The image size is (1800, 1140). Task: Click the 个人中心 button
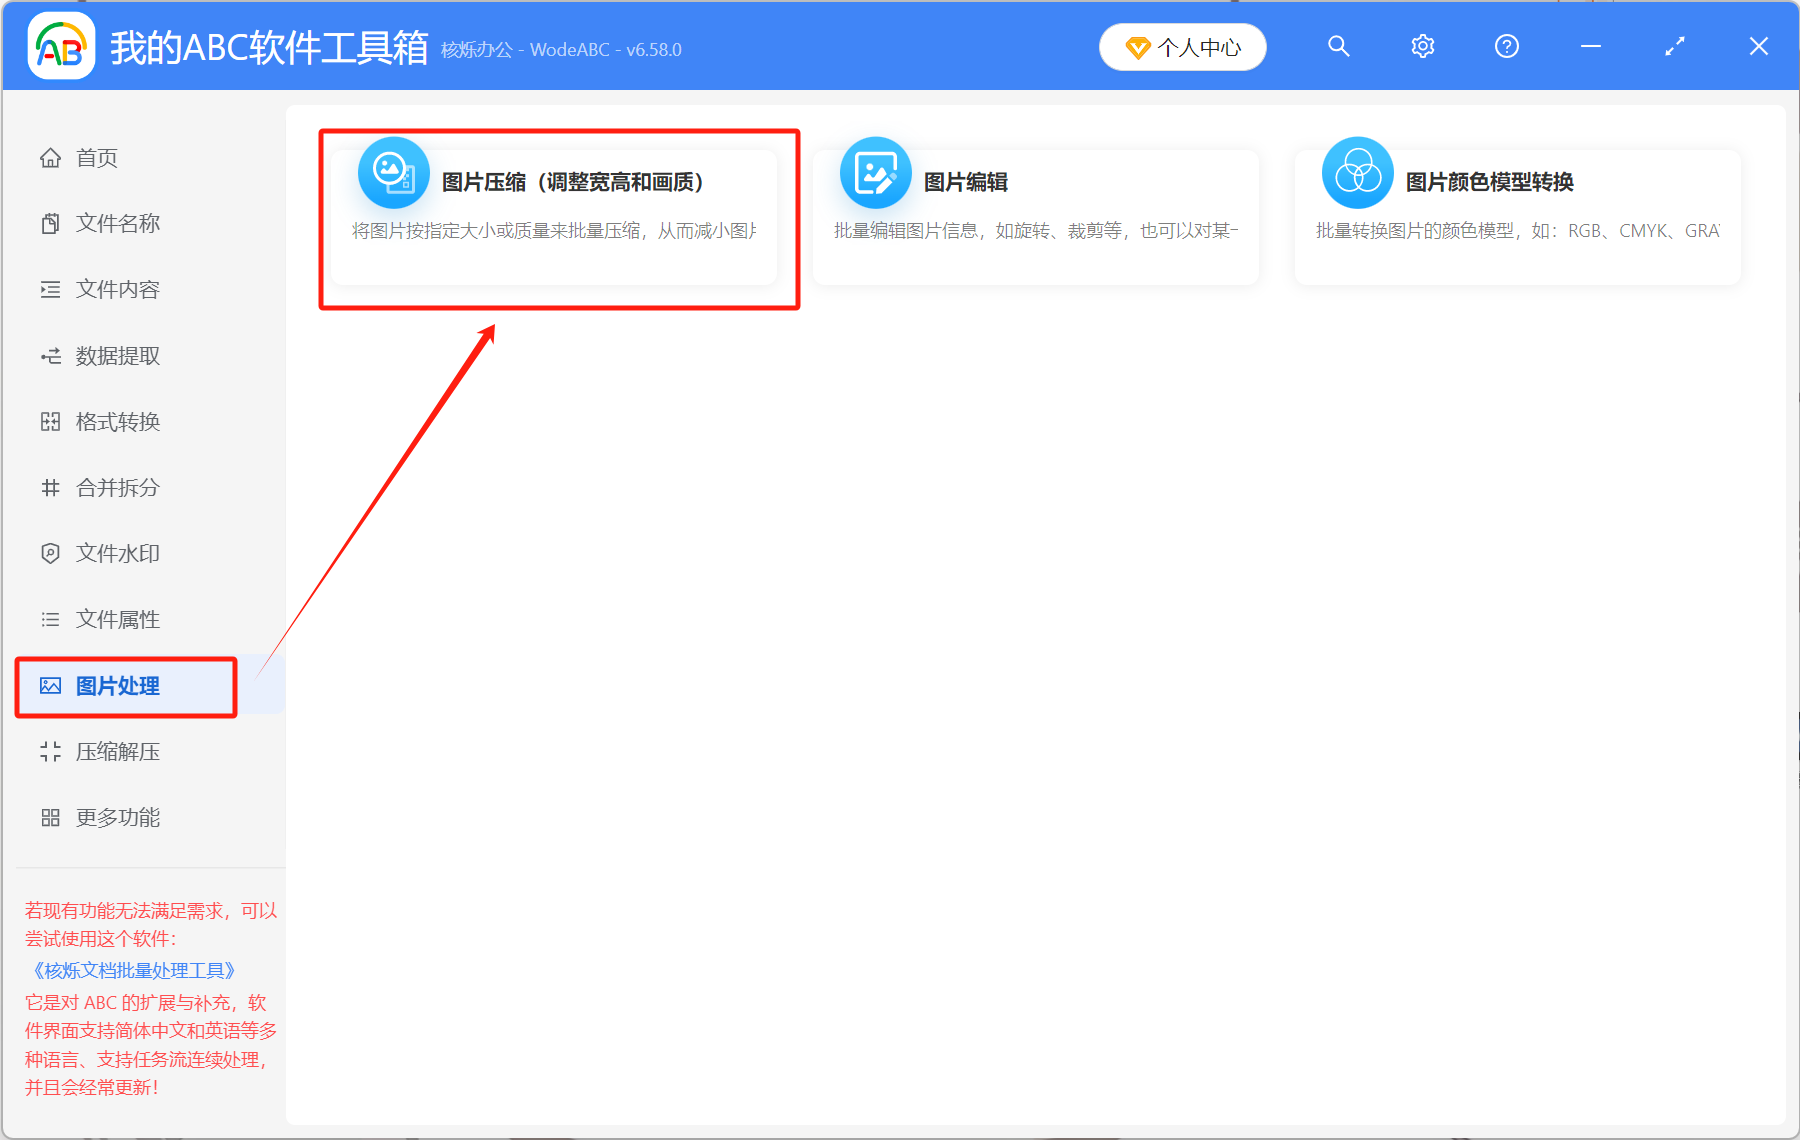click(1182, 46)
